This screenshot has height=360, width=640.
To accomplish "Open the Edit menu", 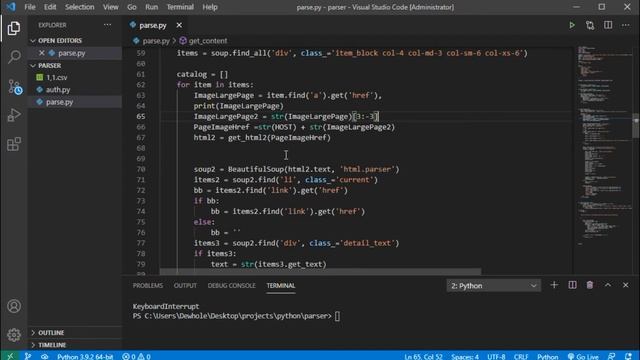I will [x=50, y=7].
